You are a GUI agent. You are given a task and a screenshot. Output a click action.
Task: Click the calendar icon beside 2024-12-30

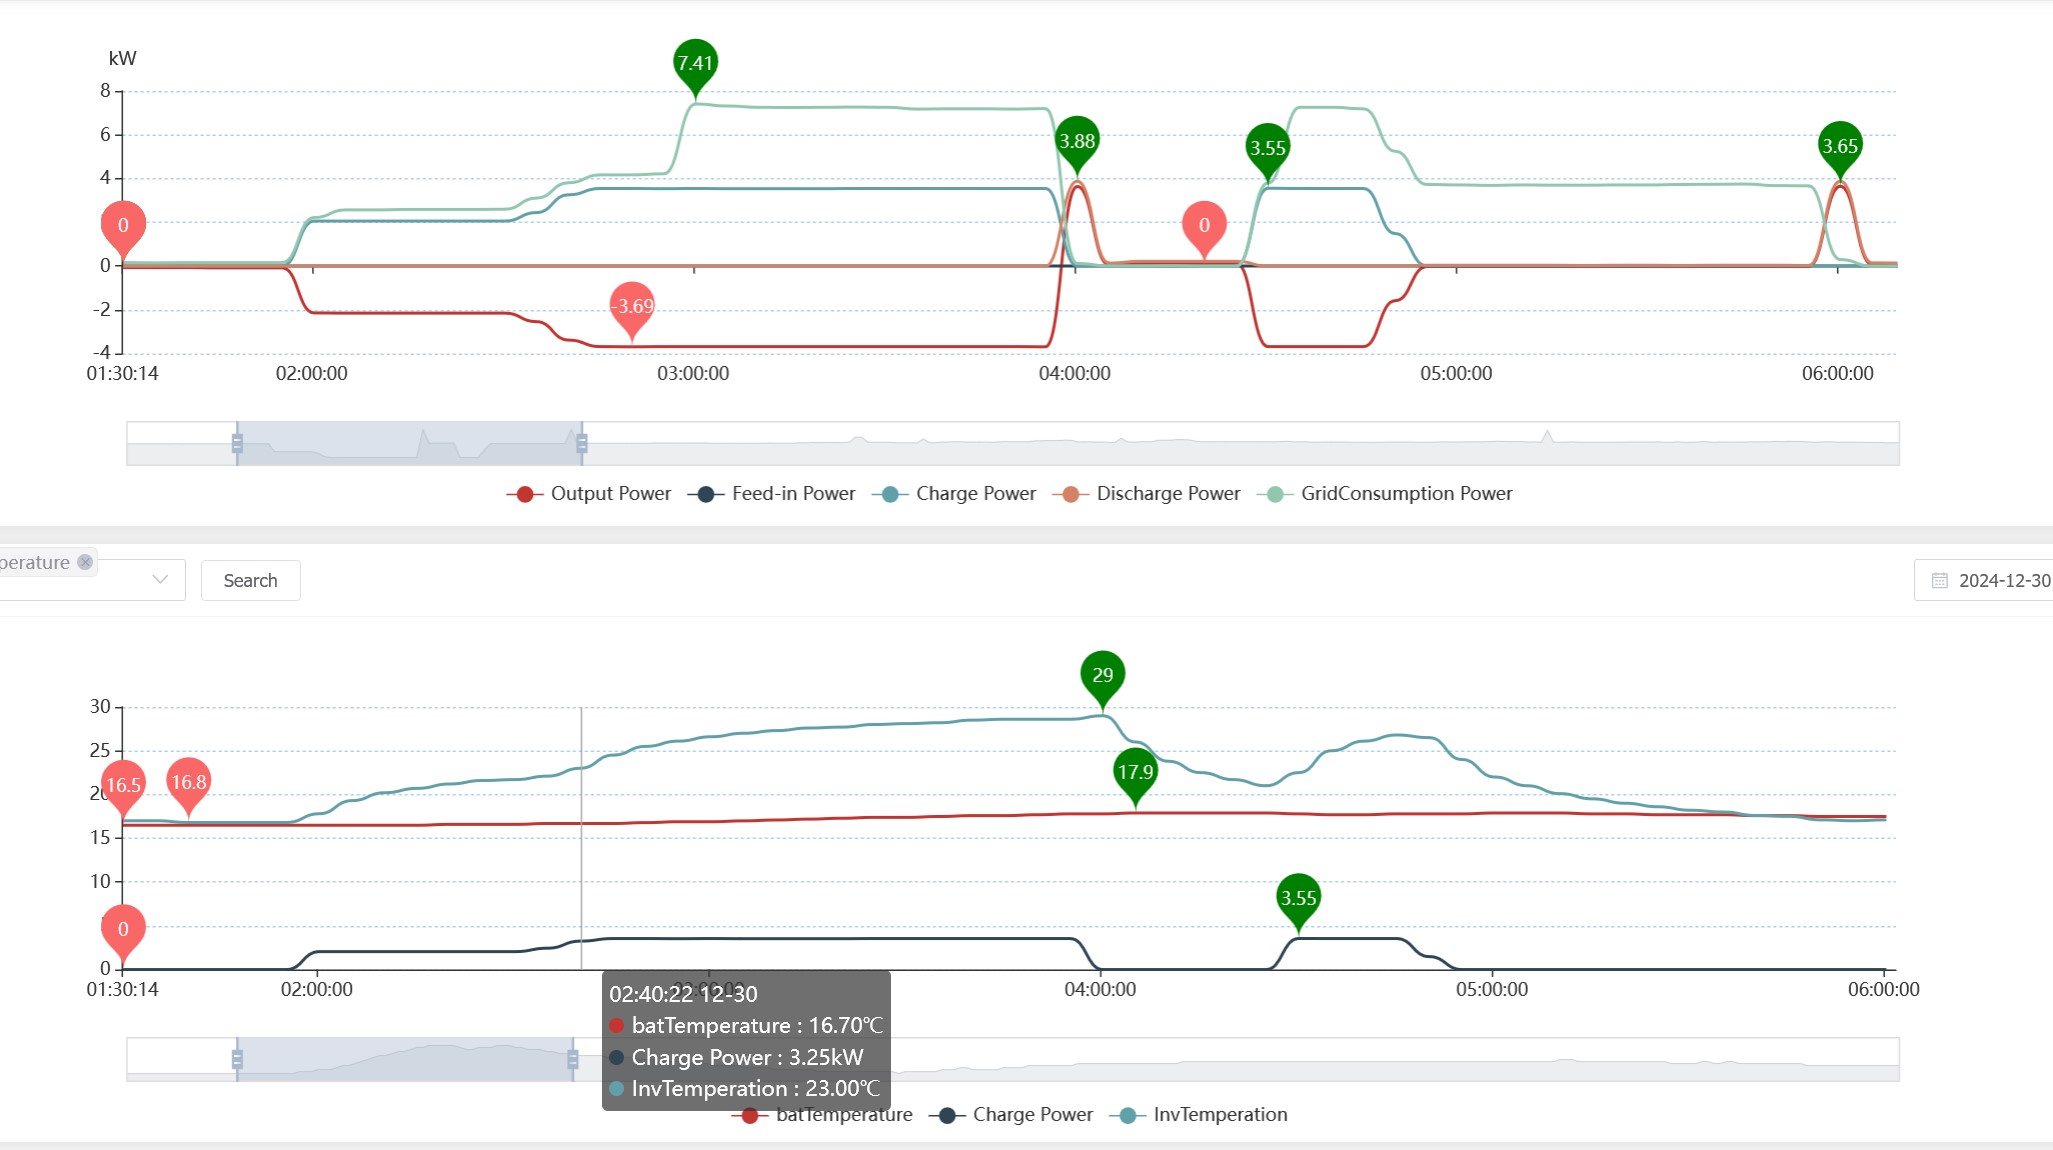(1939, 581)
